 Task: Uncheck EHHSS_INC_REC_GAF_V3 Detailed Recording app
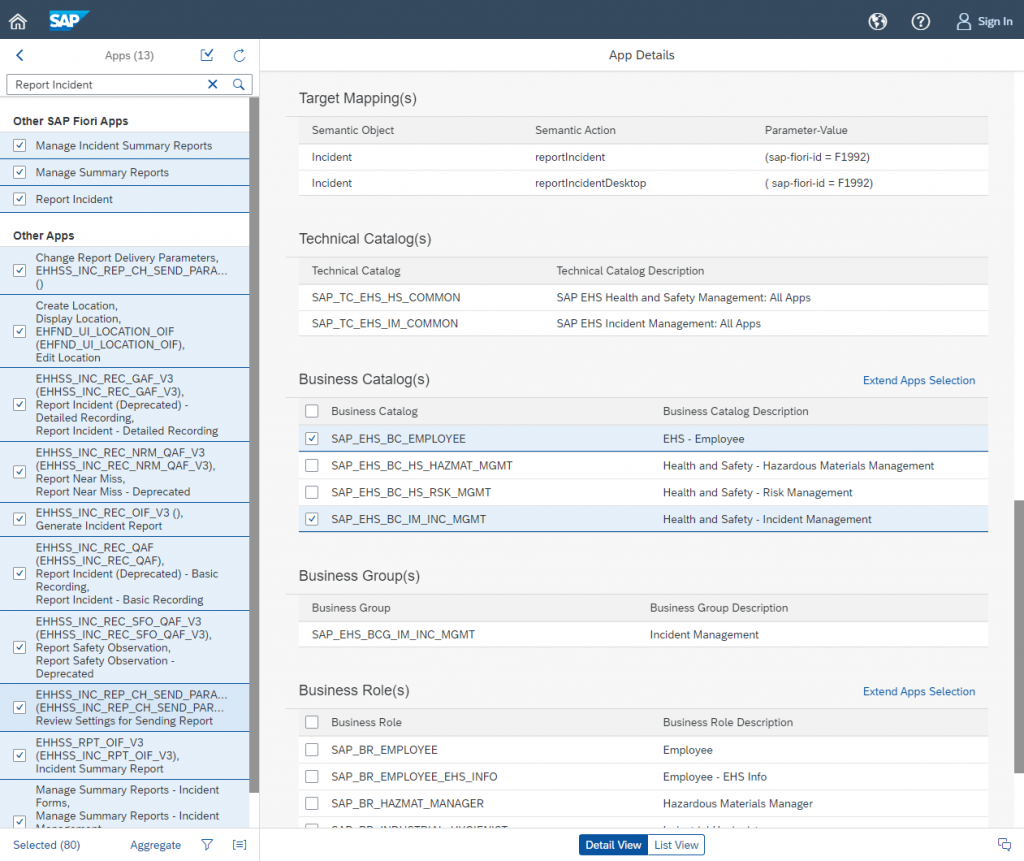(x=20, y=404)
